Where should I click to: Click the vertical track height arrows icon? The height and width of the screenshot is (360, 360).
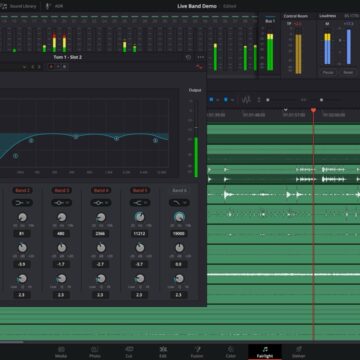(259, 100)
